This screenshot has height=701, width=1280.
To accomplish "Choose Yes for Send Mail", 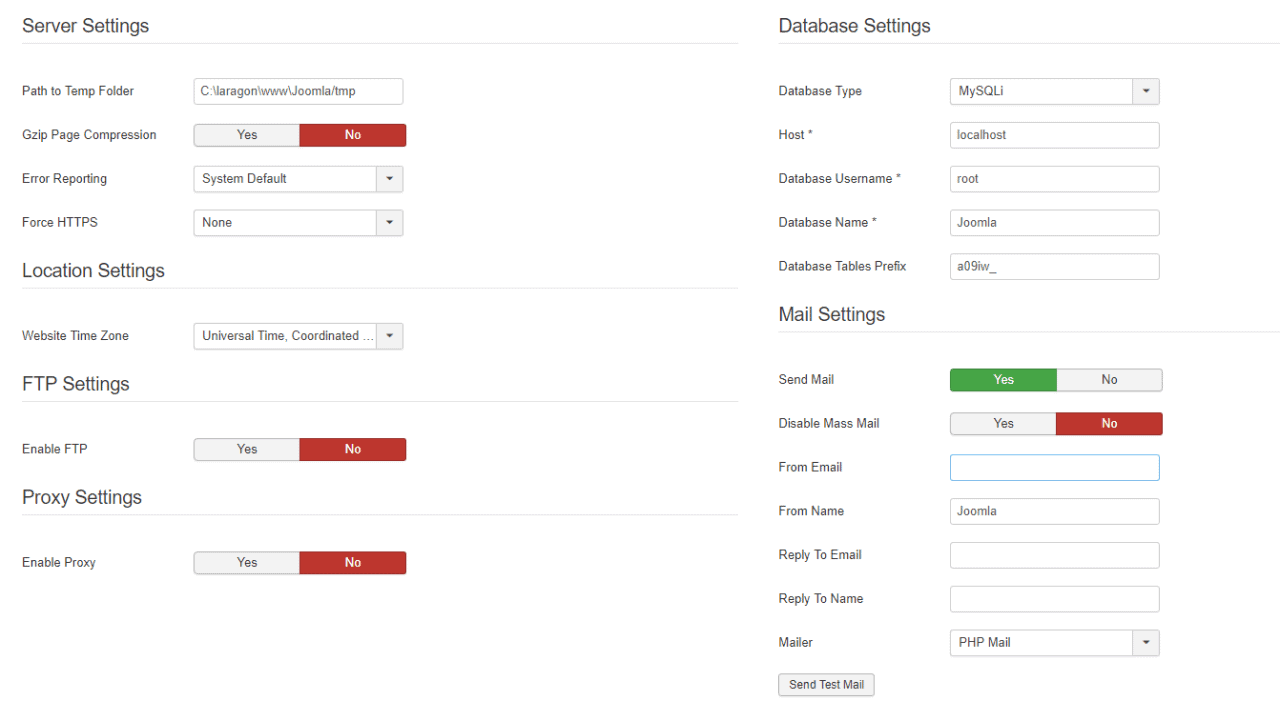I will (1003, 380).
